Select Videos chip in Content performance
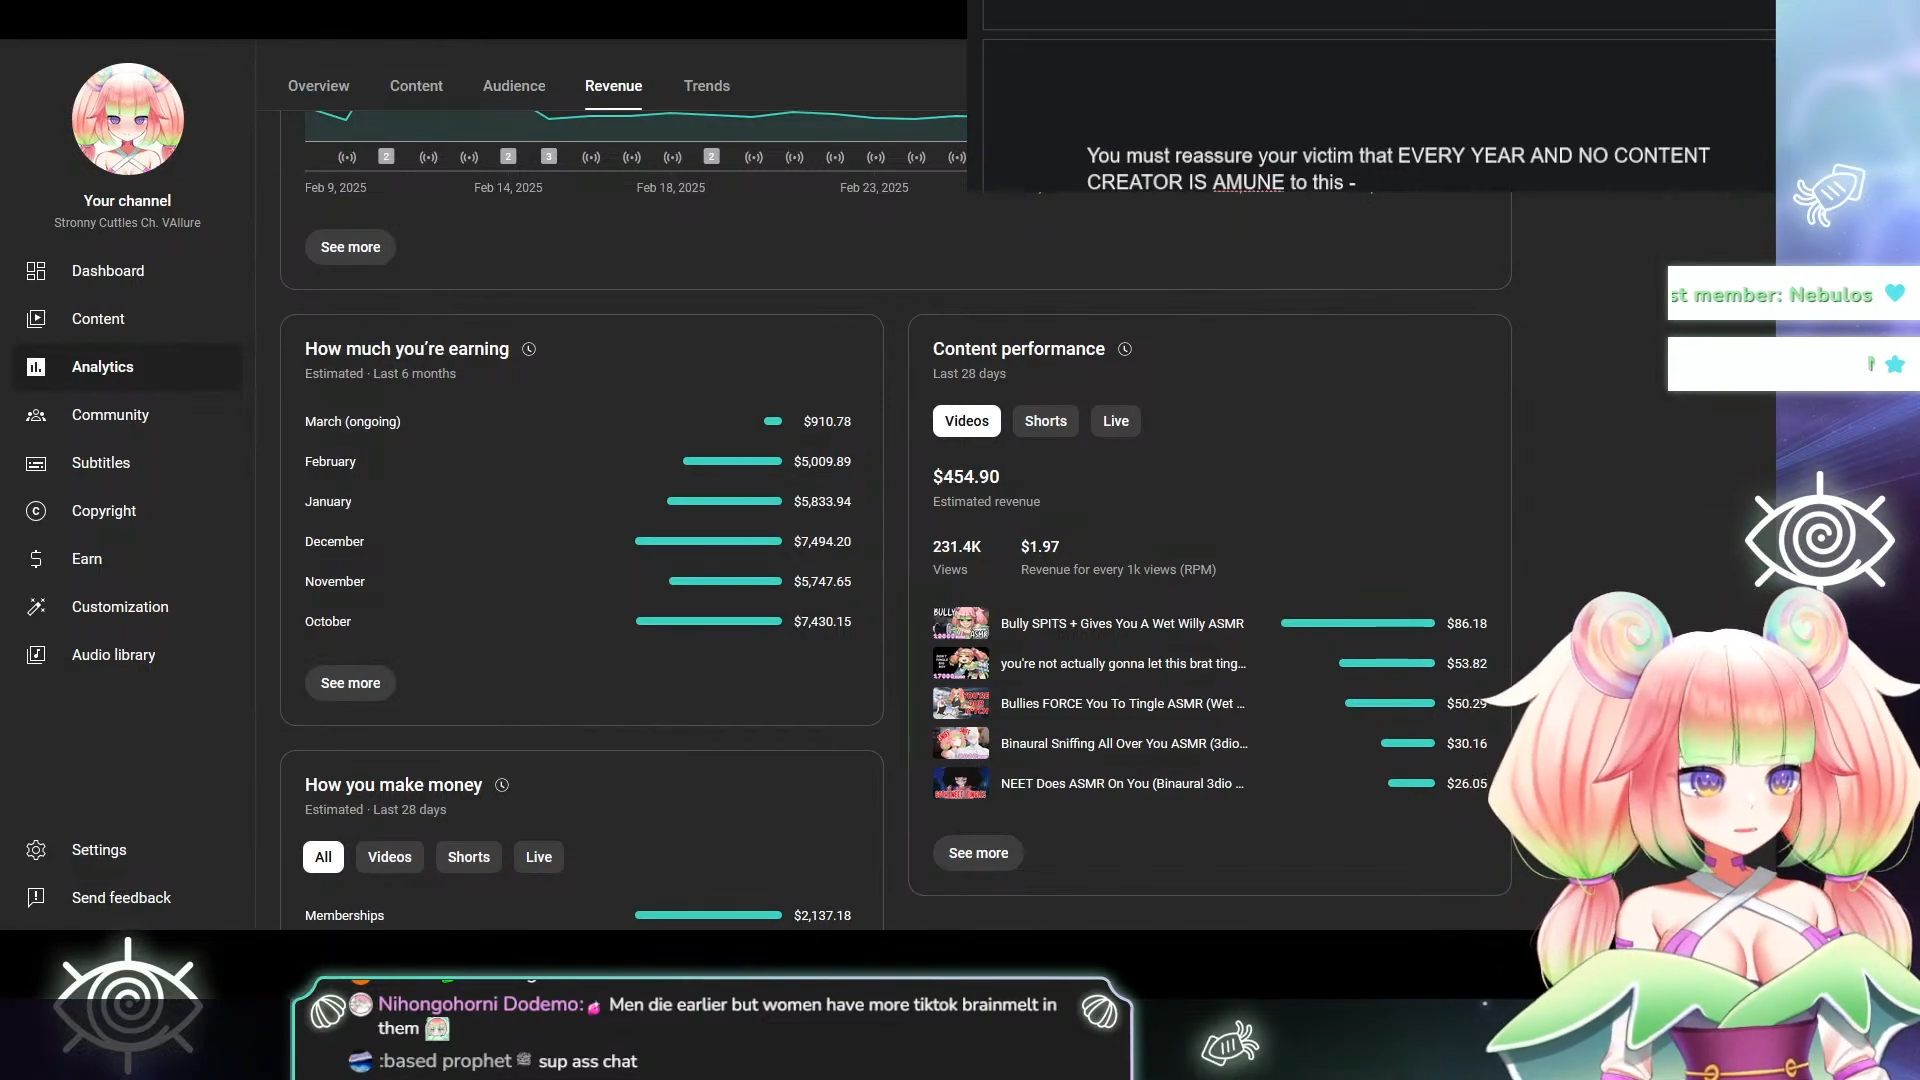Image resolution: width=1920 pixels, height=1080 pixels. [966, 421]
